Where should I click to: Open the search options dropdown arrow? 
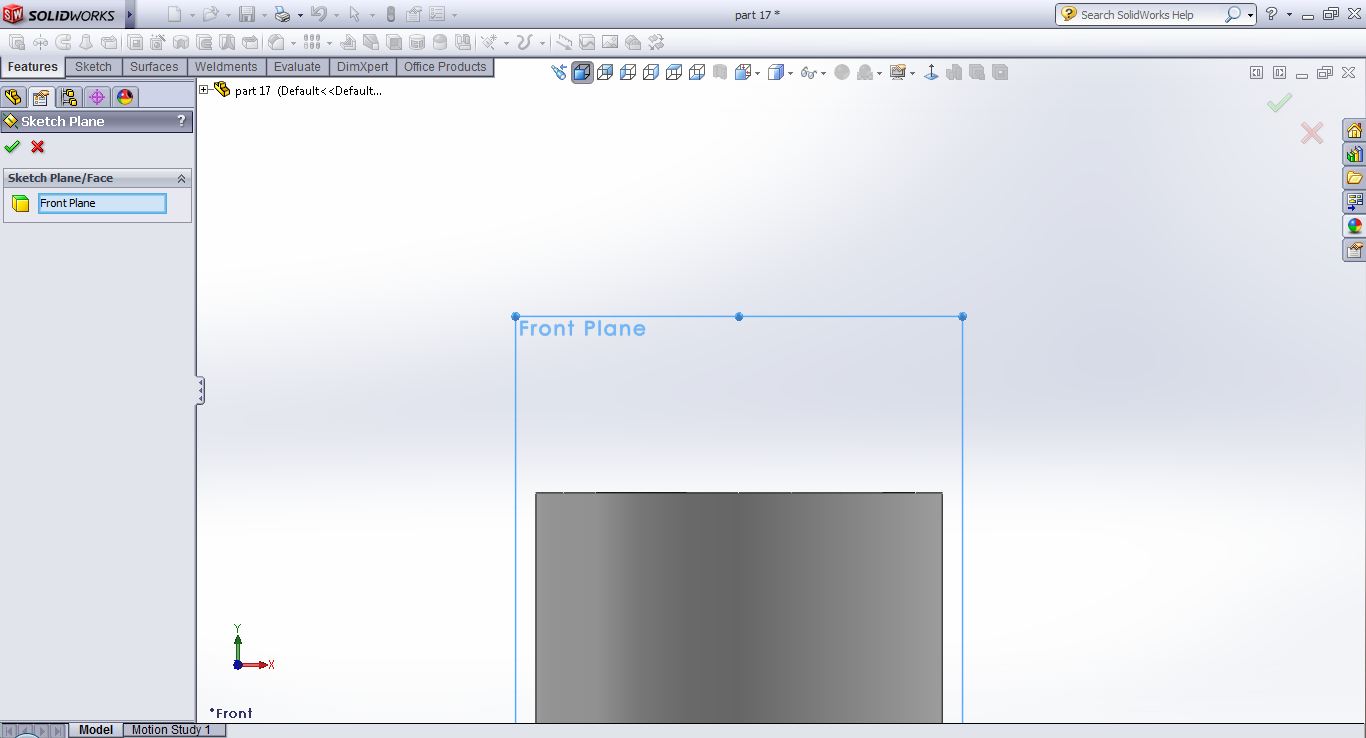1250,15
